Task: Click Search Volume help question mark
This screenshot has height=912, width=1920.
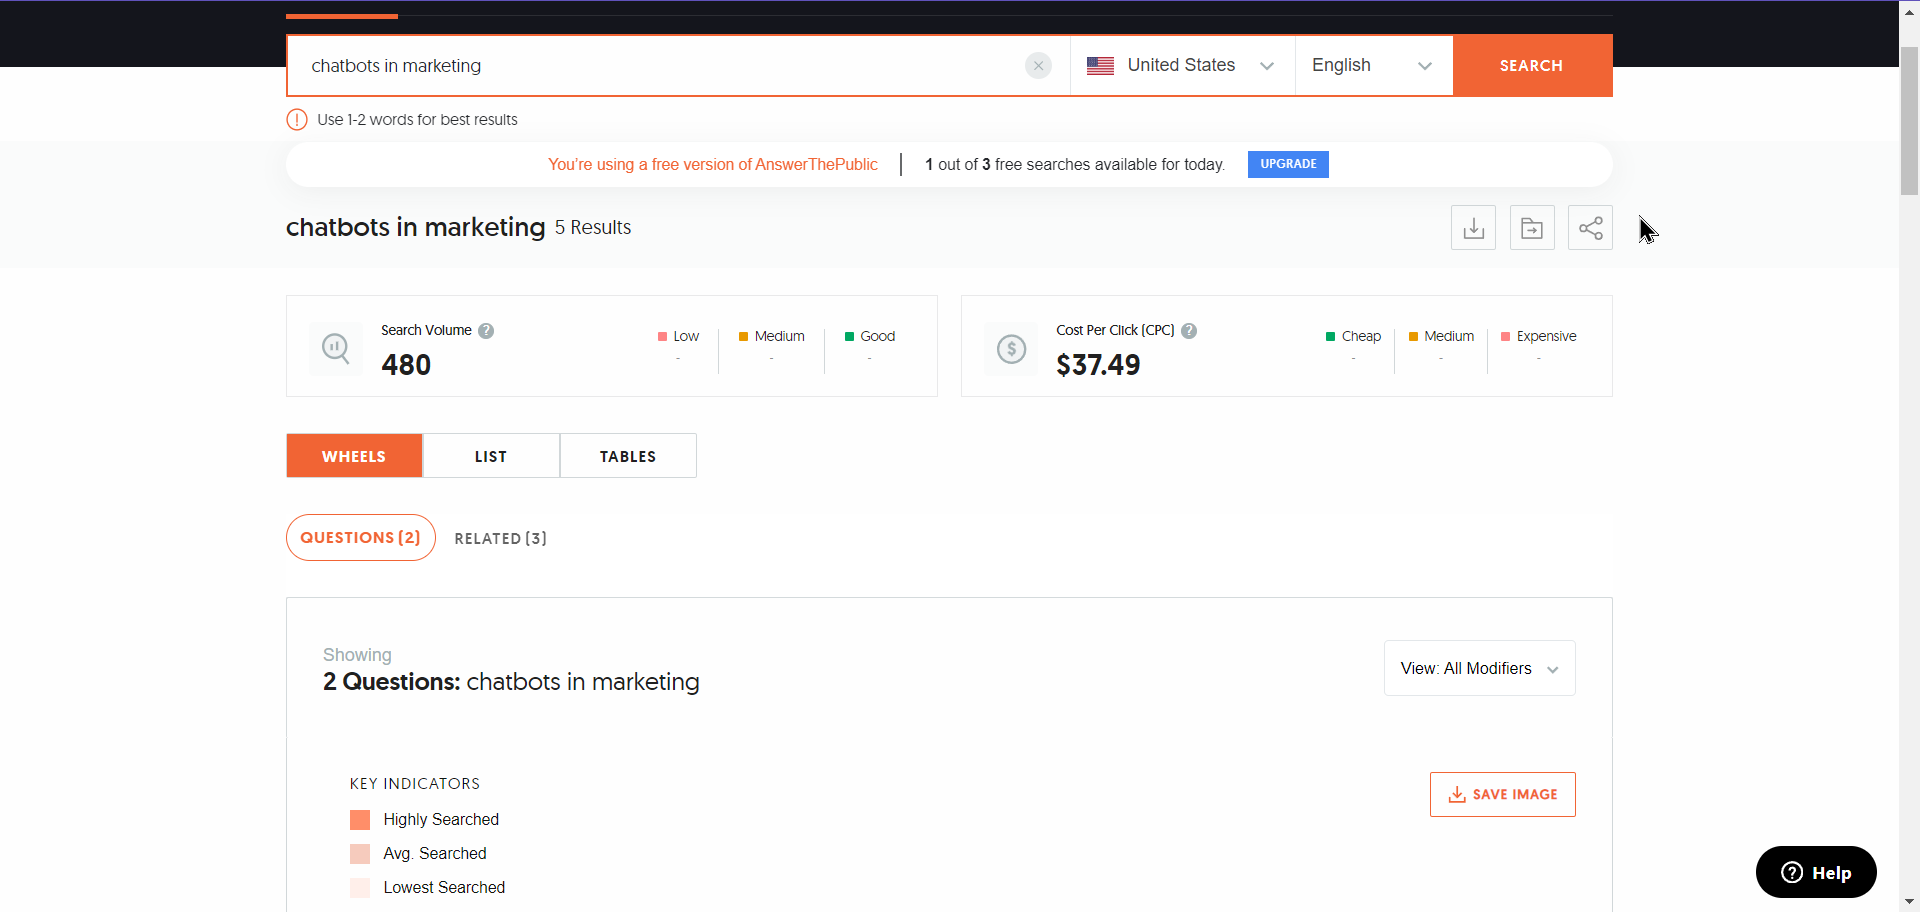Action: click(486, 331)
